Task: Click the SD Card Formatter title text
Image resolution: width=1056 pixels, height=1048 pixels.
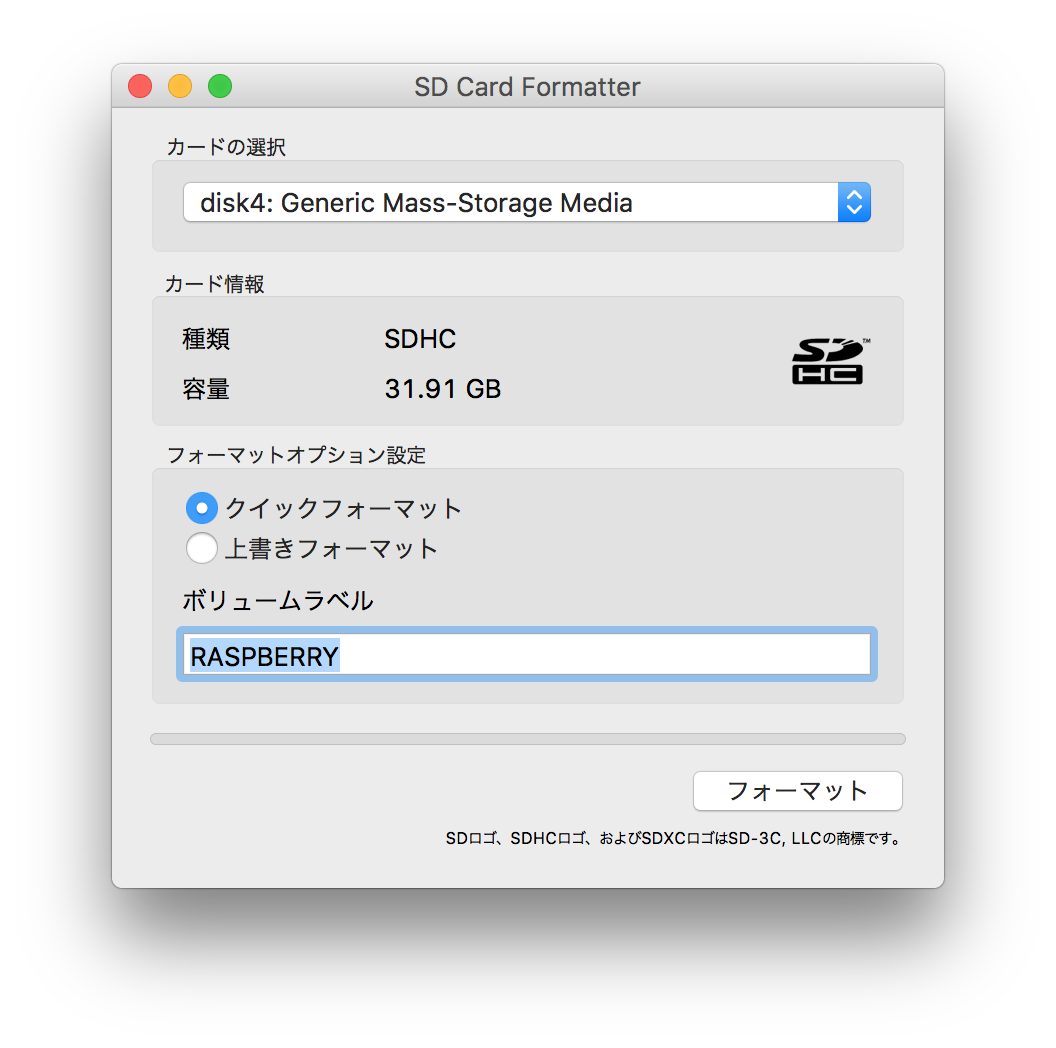Action: coord(527,87)
